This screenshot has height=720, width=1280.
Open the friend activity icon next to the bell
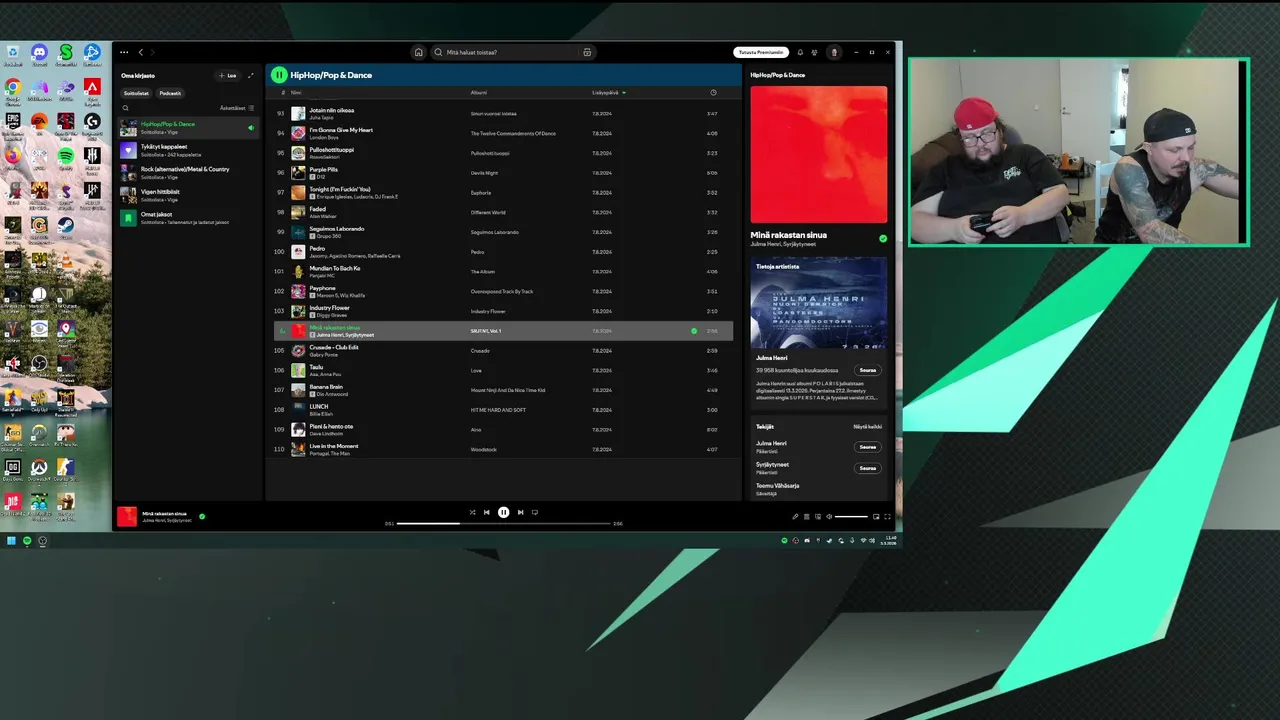click(x=814, y=52)
